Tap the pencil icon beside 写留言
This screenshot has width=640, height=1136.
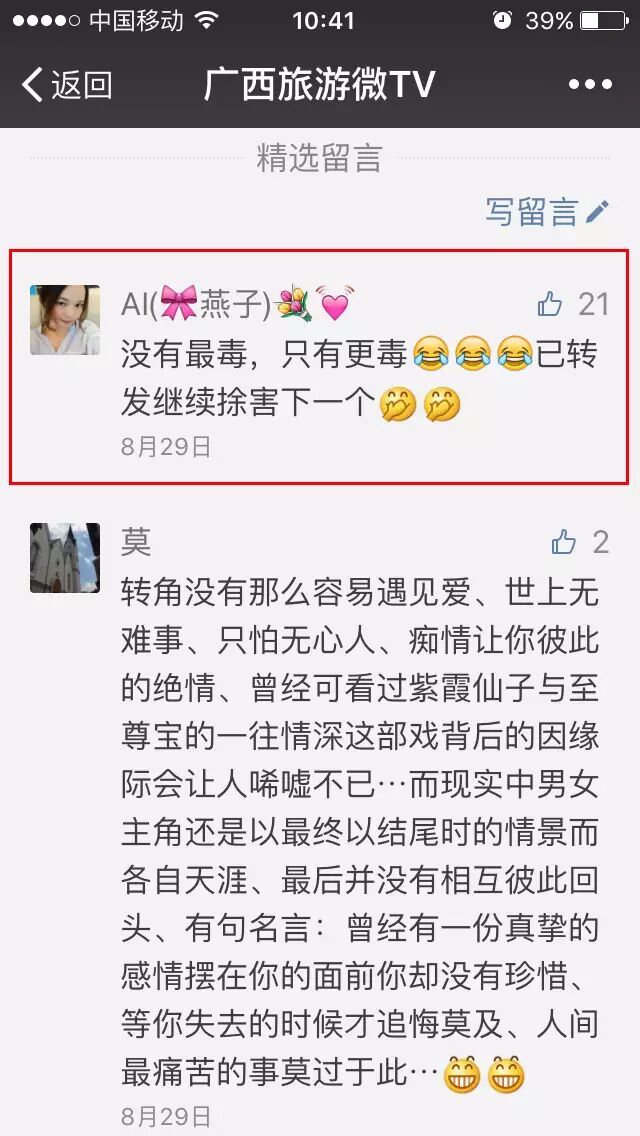click(x=598, y=211)
